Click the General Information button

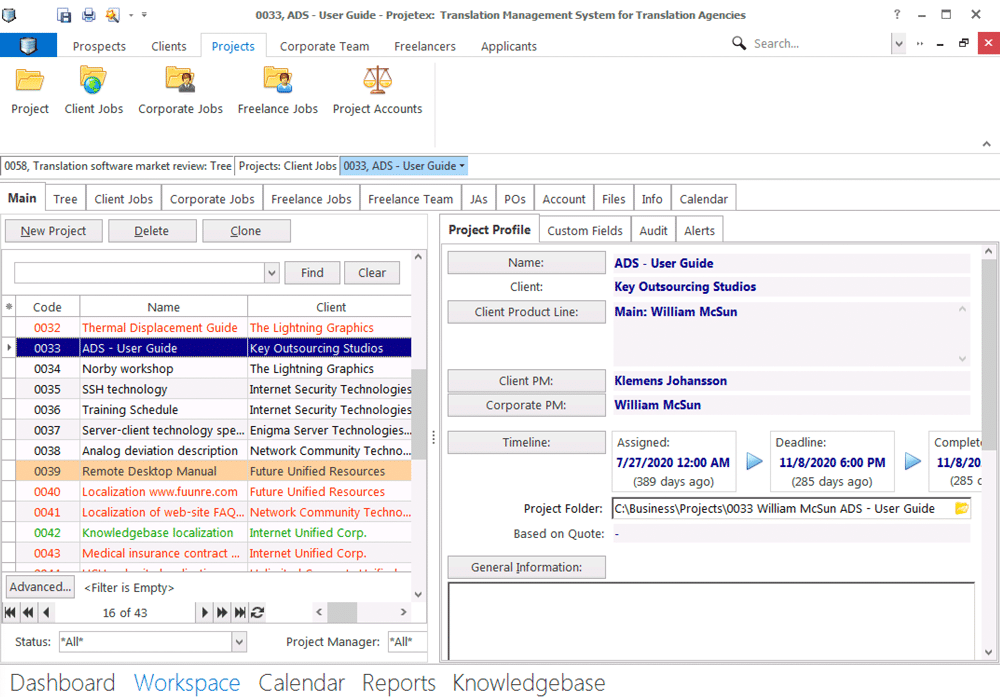click(x=526, y=567)
